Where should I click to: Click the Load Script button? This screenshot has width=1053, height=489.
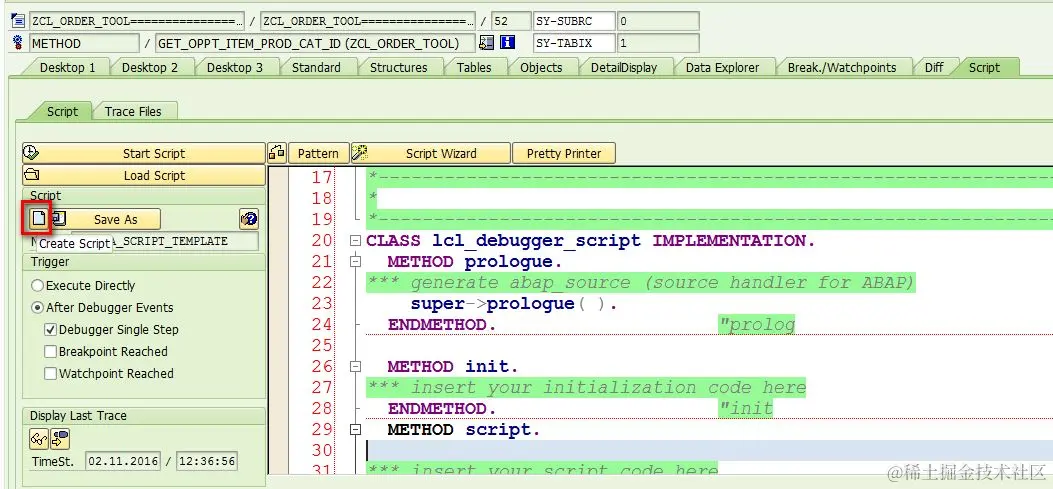[x=144, y=175]
